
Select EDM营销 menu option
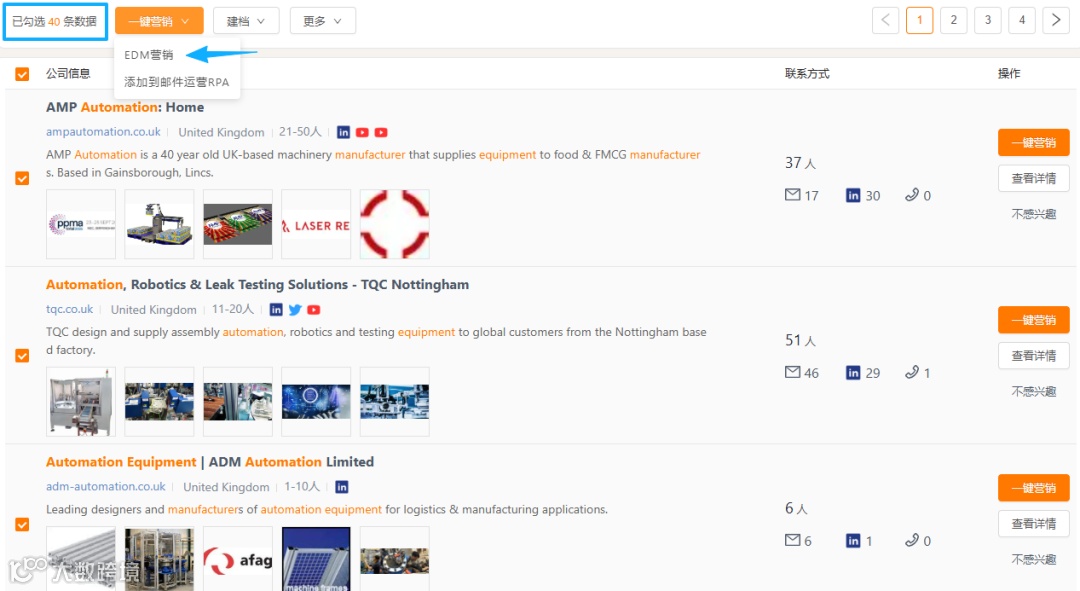pyautogui.click(x=149, y=55)
